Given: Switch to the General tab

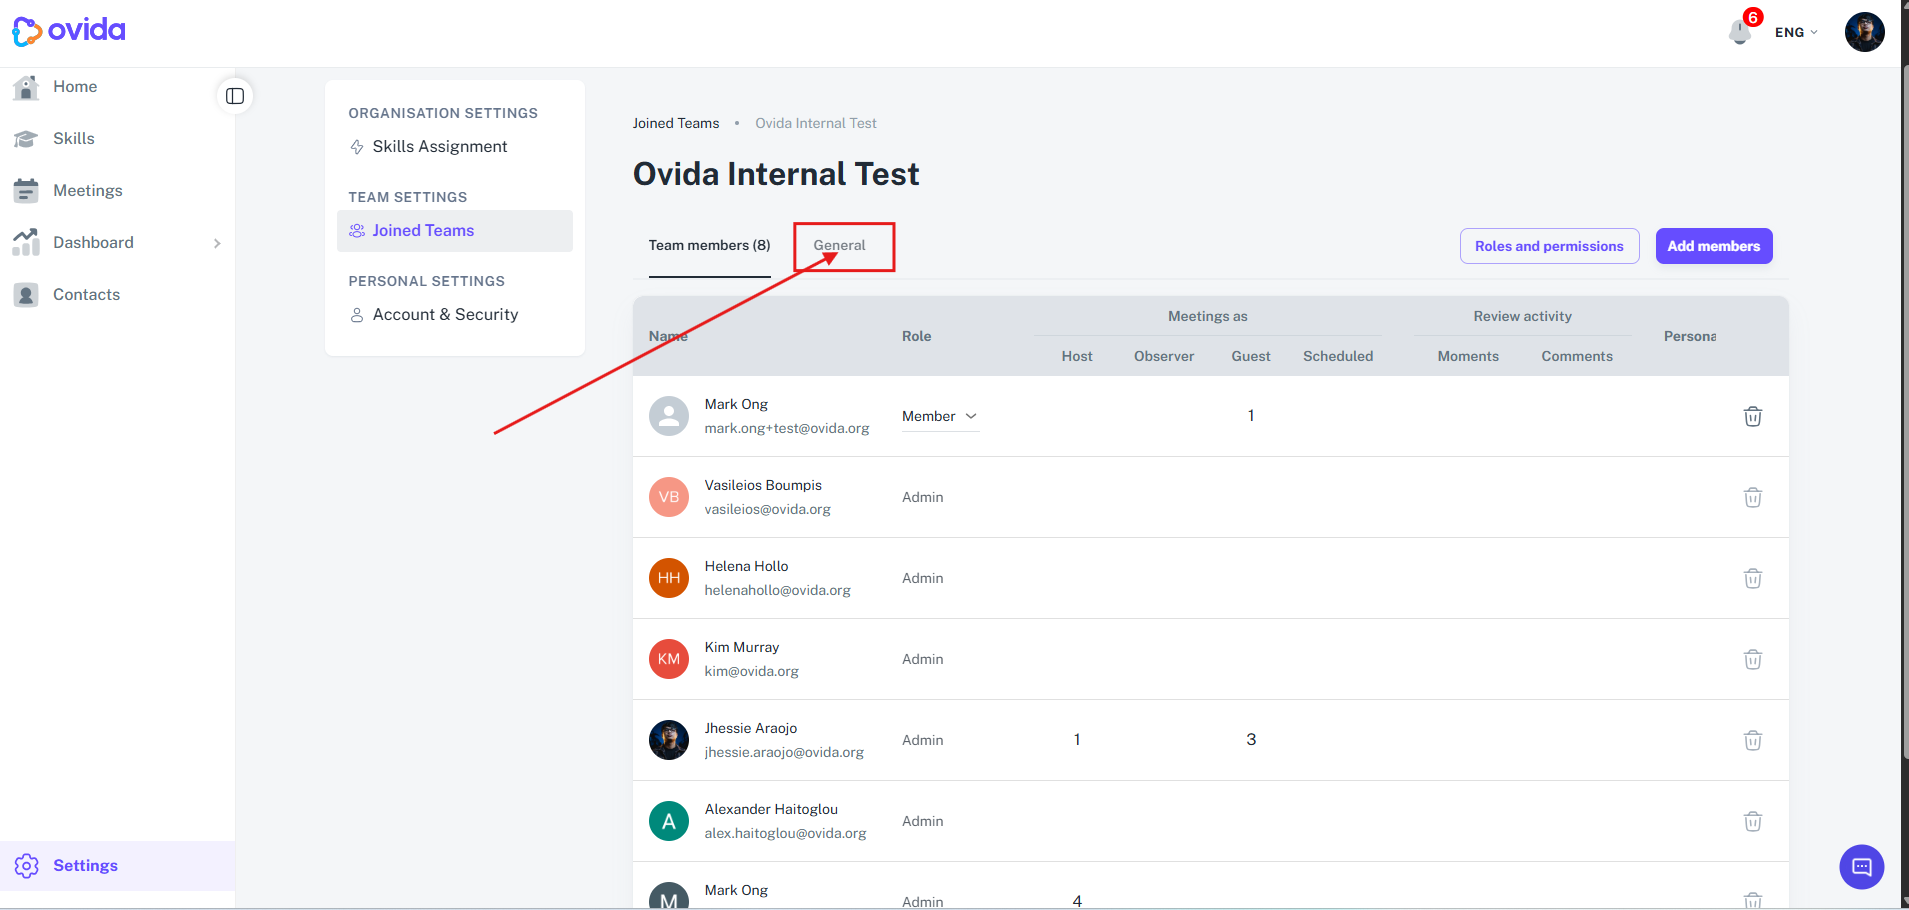Looking at the screenshot, I should [x=839, y=246].
